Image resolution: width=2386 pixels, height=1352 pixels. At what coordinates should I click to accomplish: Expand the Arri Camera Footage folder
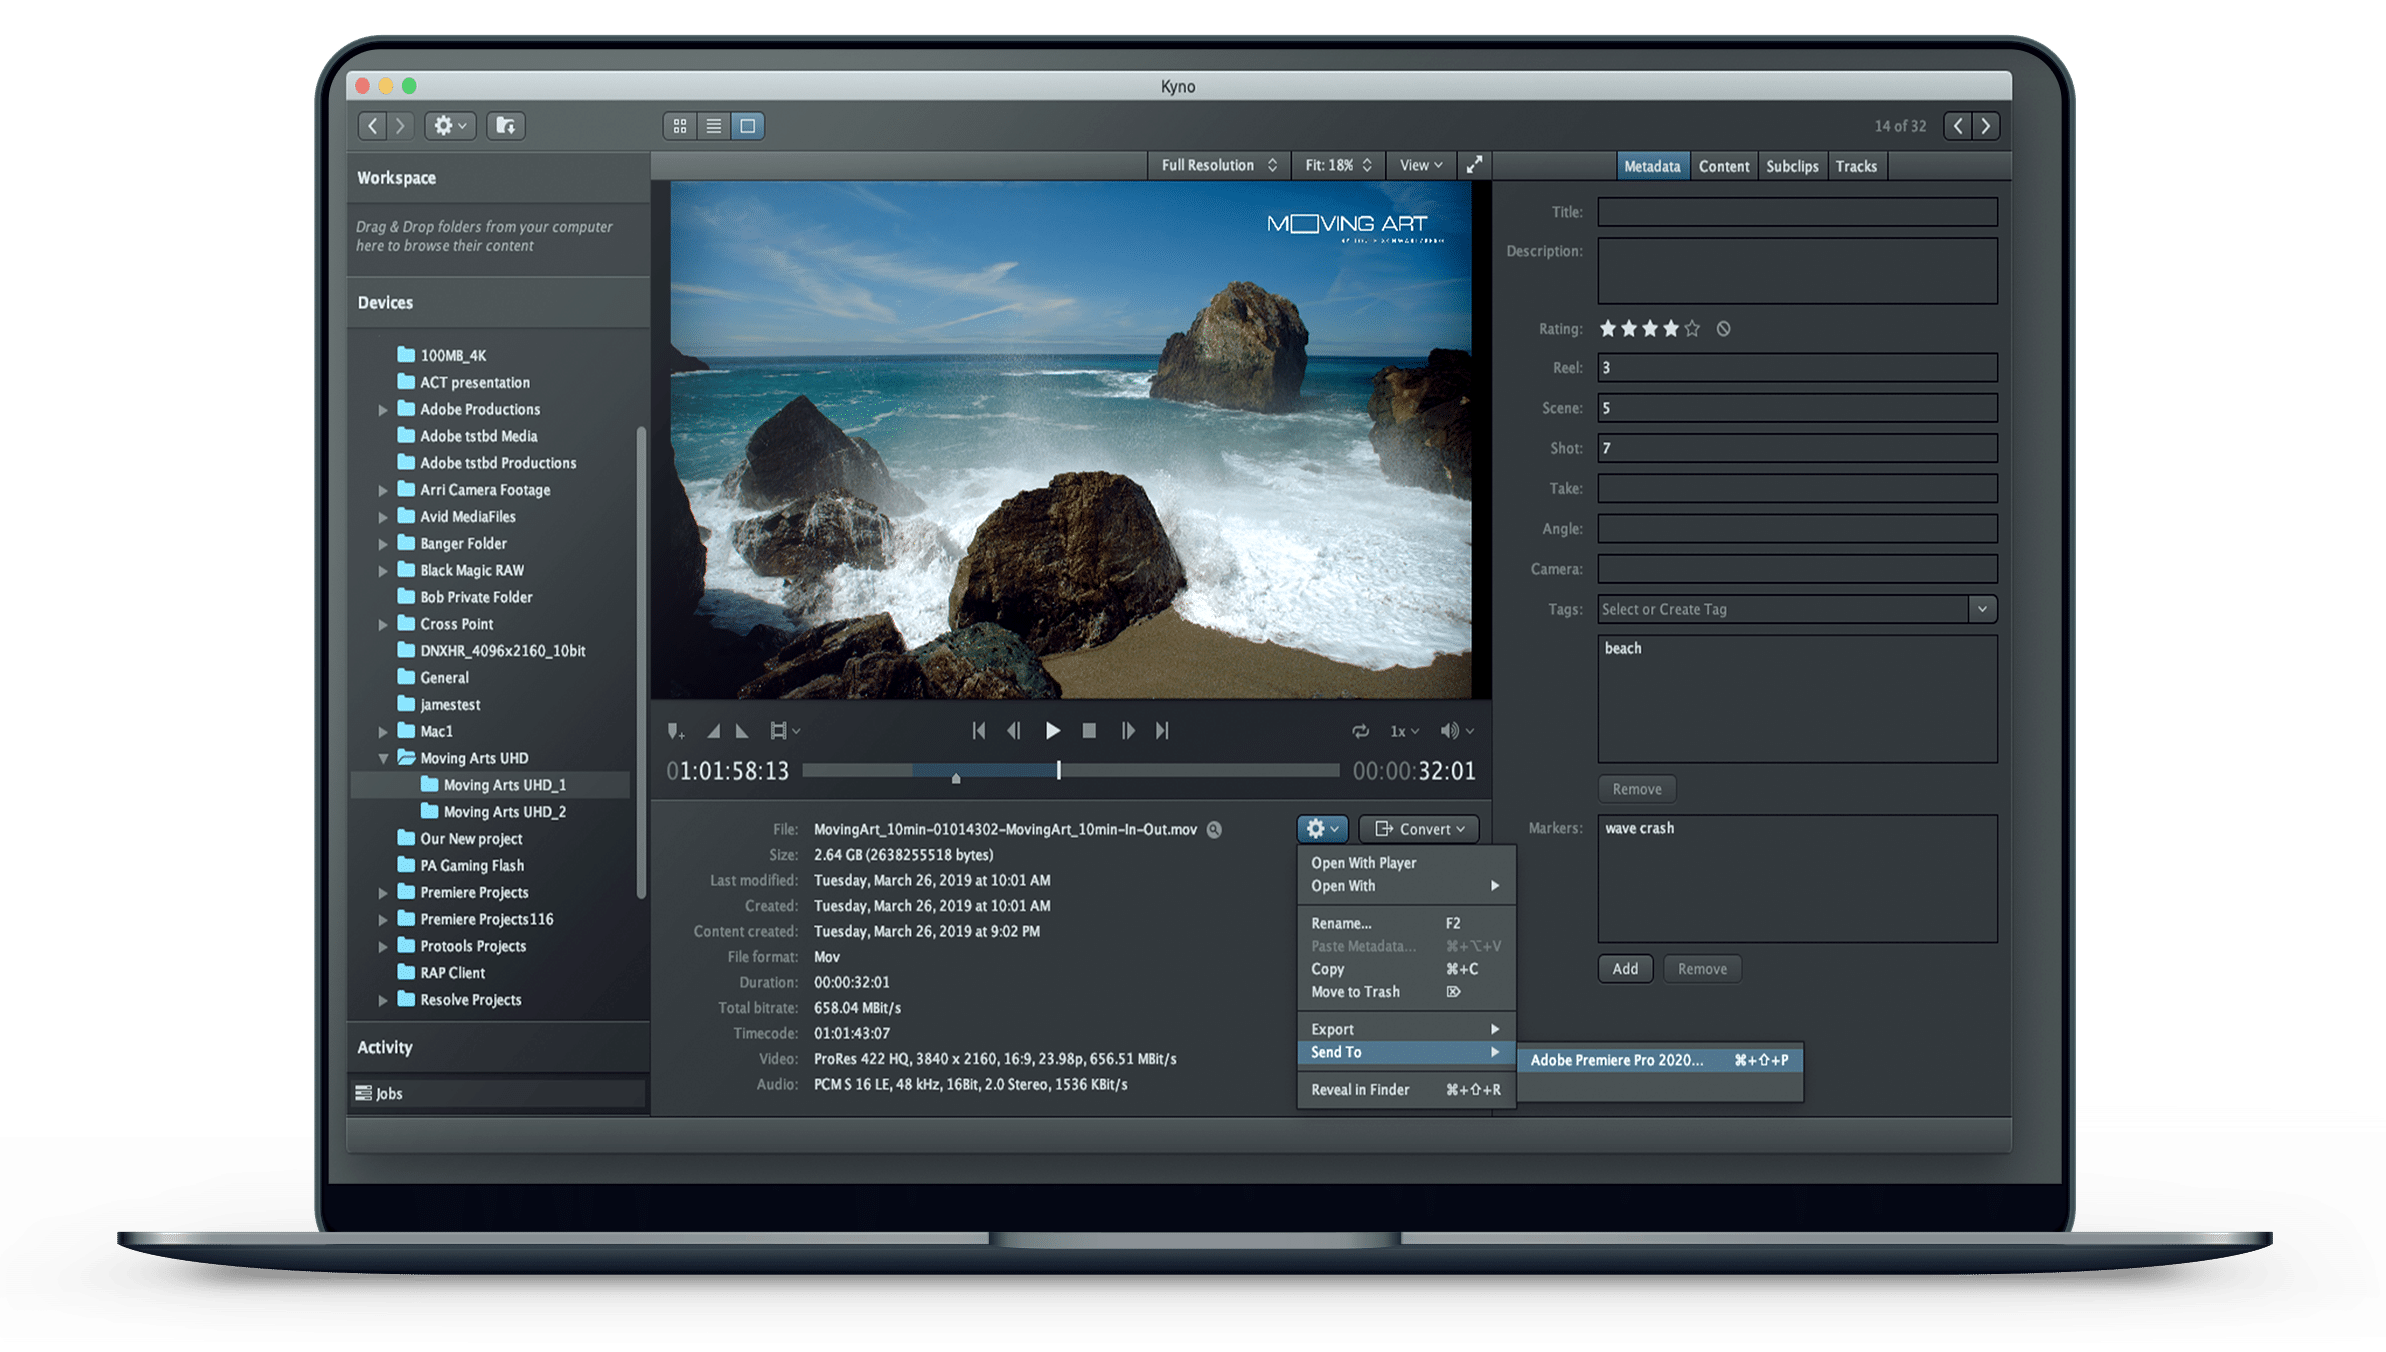click(x=383, y=491)
